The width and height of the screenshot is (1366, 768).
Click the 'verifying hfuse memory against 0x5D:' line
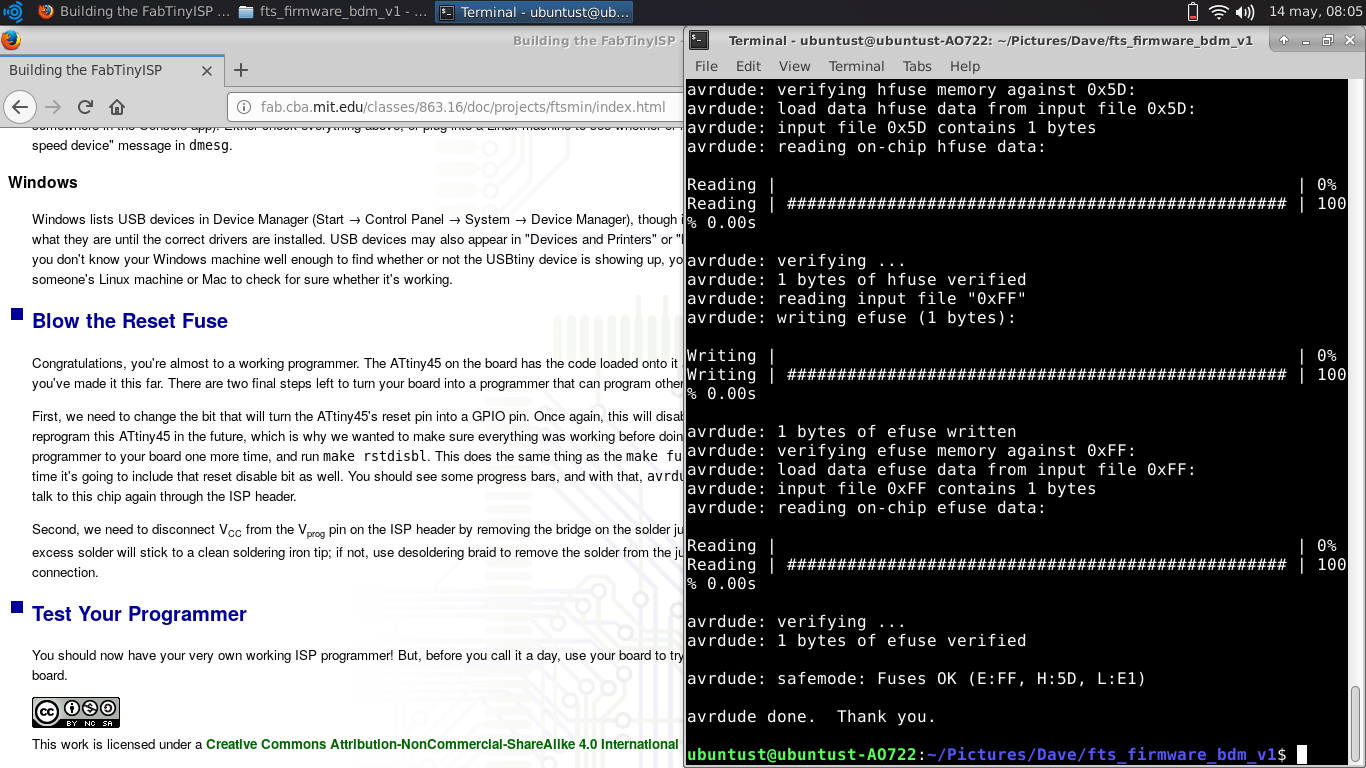pyautogui.click(x=911, y=89)
